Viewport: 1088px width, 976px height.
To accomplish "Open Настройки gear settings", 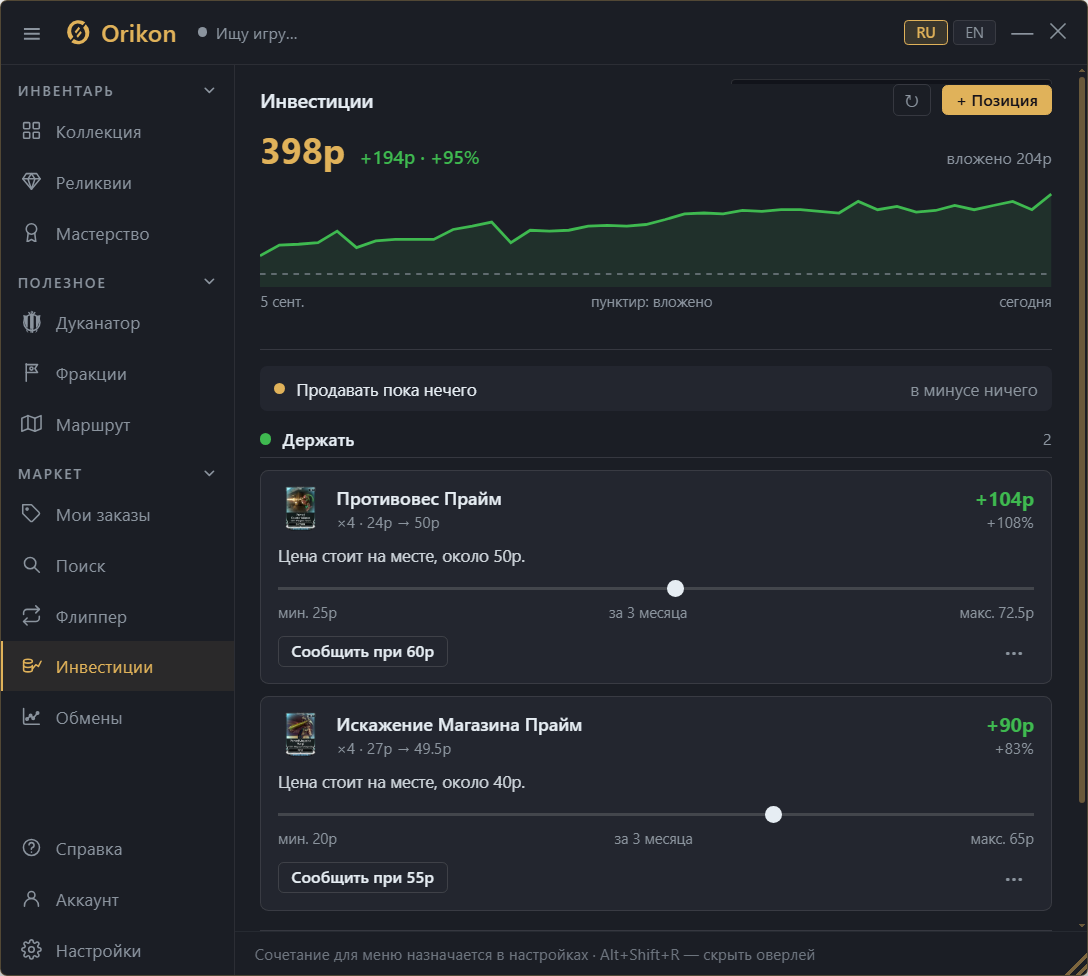I will click(x=117, y=950).
